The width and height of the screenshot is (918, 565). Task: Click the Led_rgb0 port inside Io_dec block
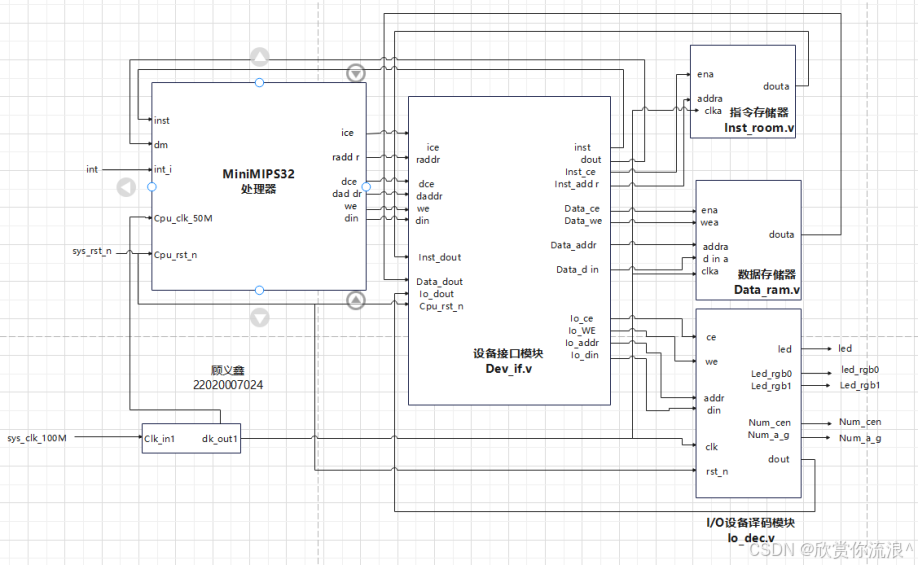[x=771, y=374]
